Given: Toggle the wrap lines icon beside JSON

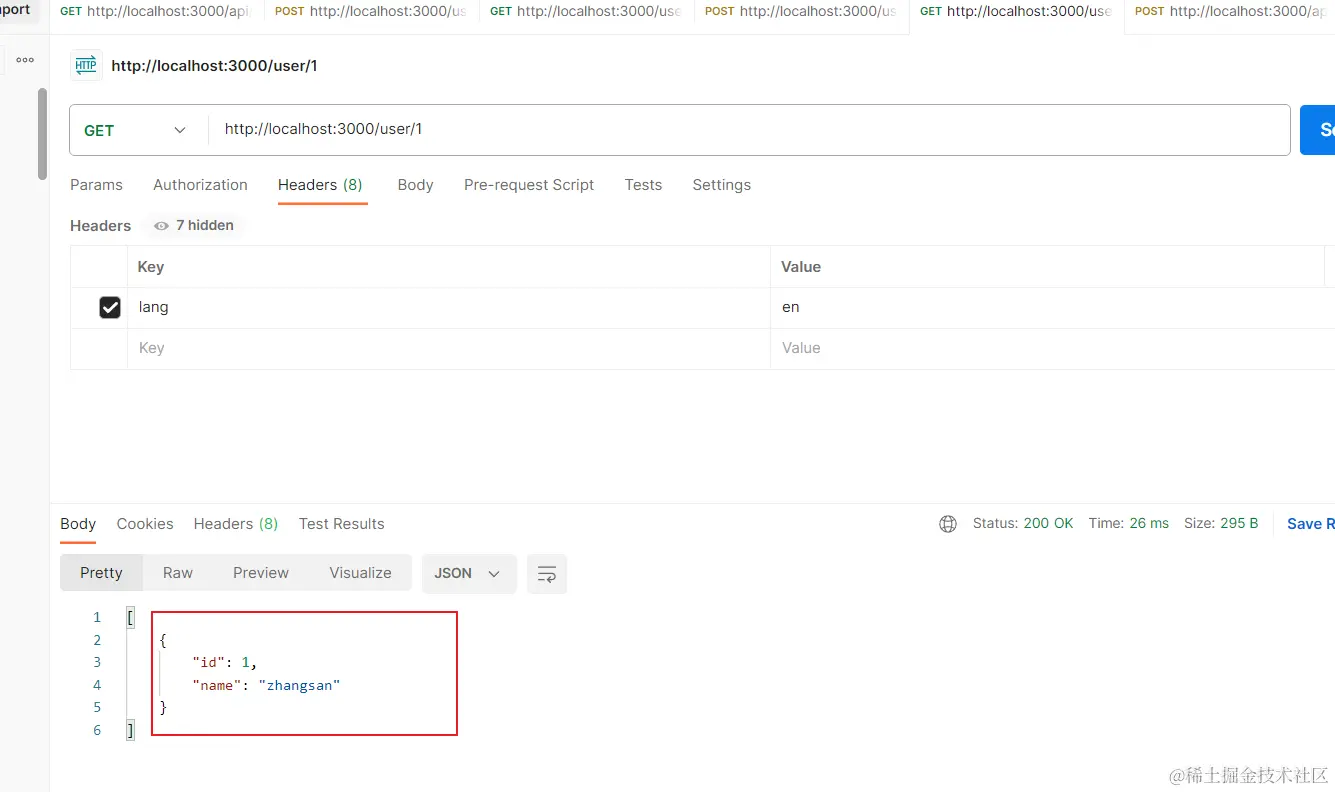Looking at the screenshot, I should [x=547, y=574].
